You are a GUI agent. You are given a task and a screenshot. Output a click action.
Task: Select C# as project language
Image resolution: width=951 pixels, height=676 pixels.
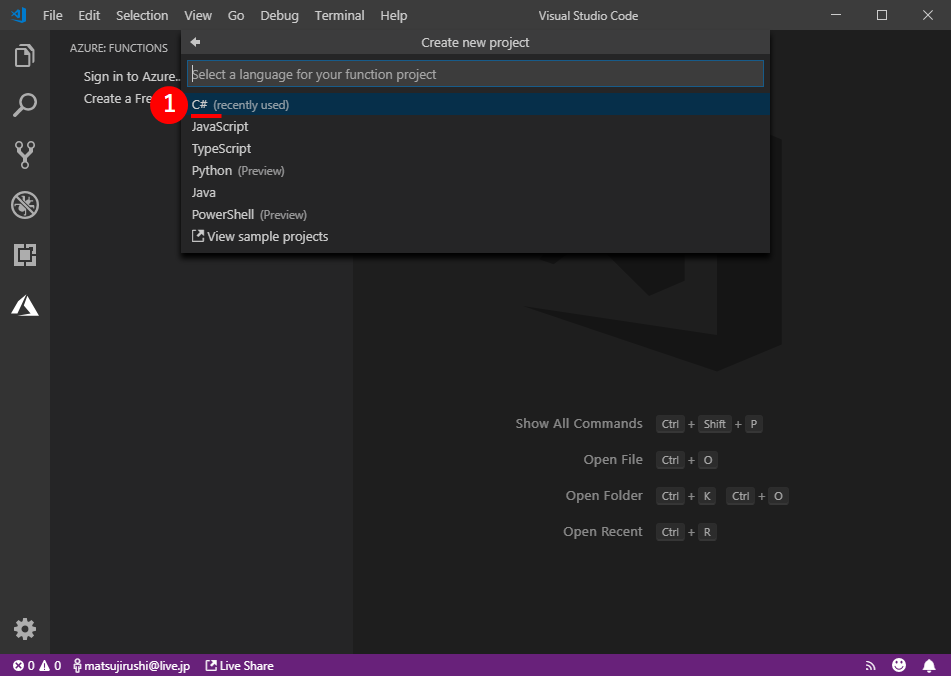tap(475, 104)
